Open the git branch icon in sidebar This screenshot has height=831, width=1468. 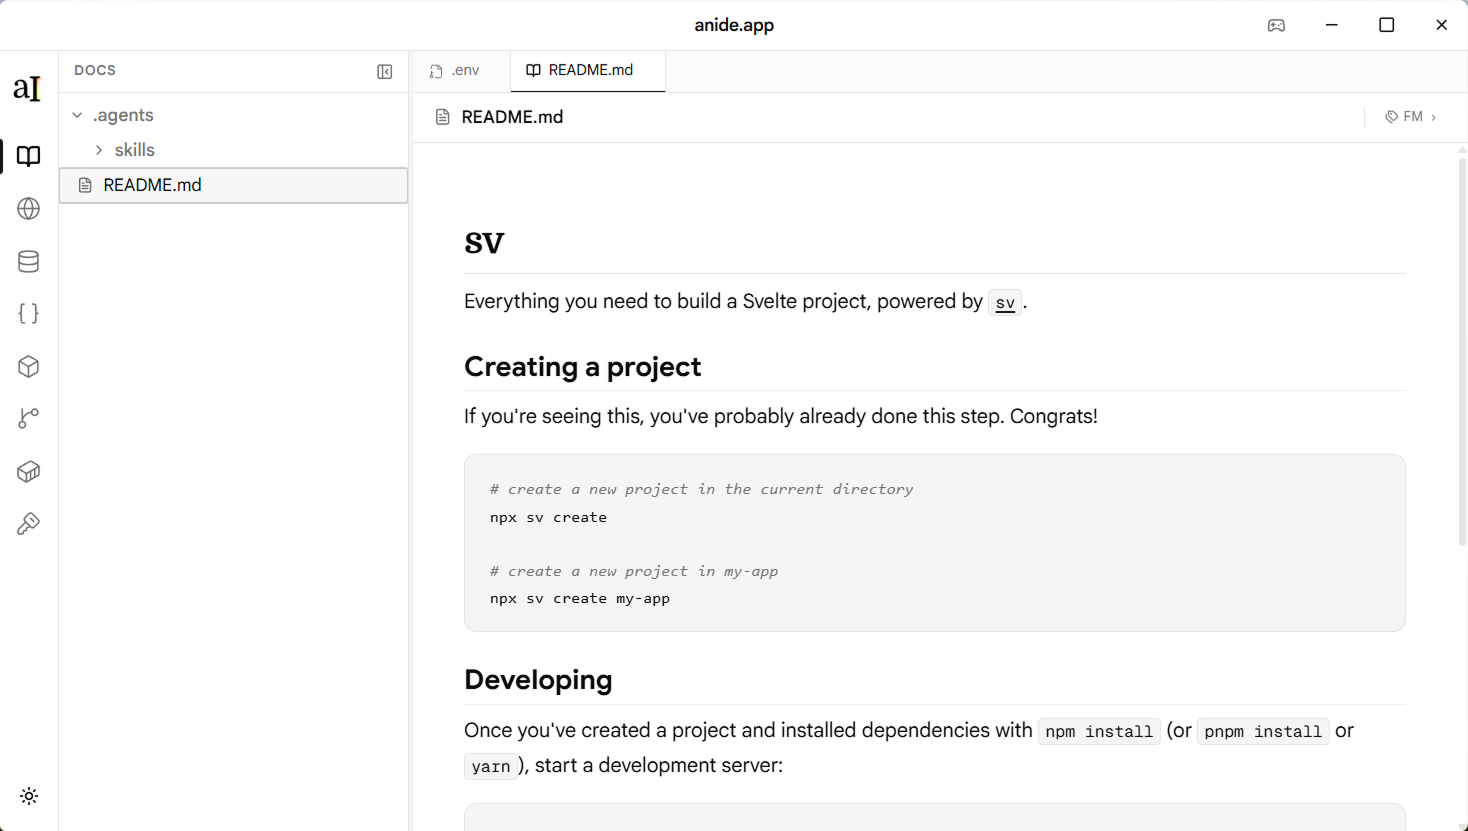(x=28, y=419)
